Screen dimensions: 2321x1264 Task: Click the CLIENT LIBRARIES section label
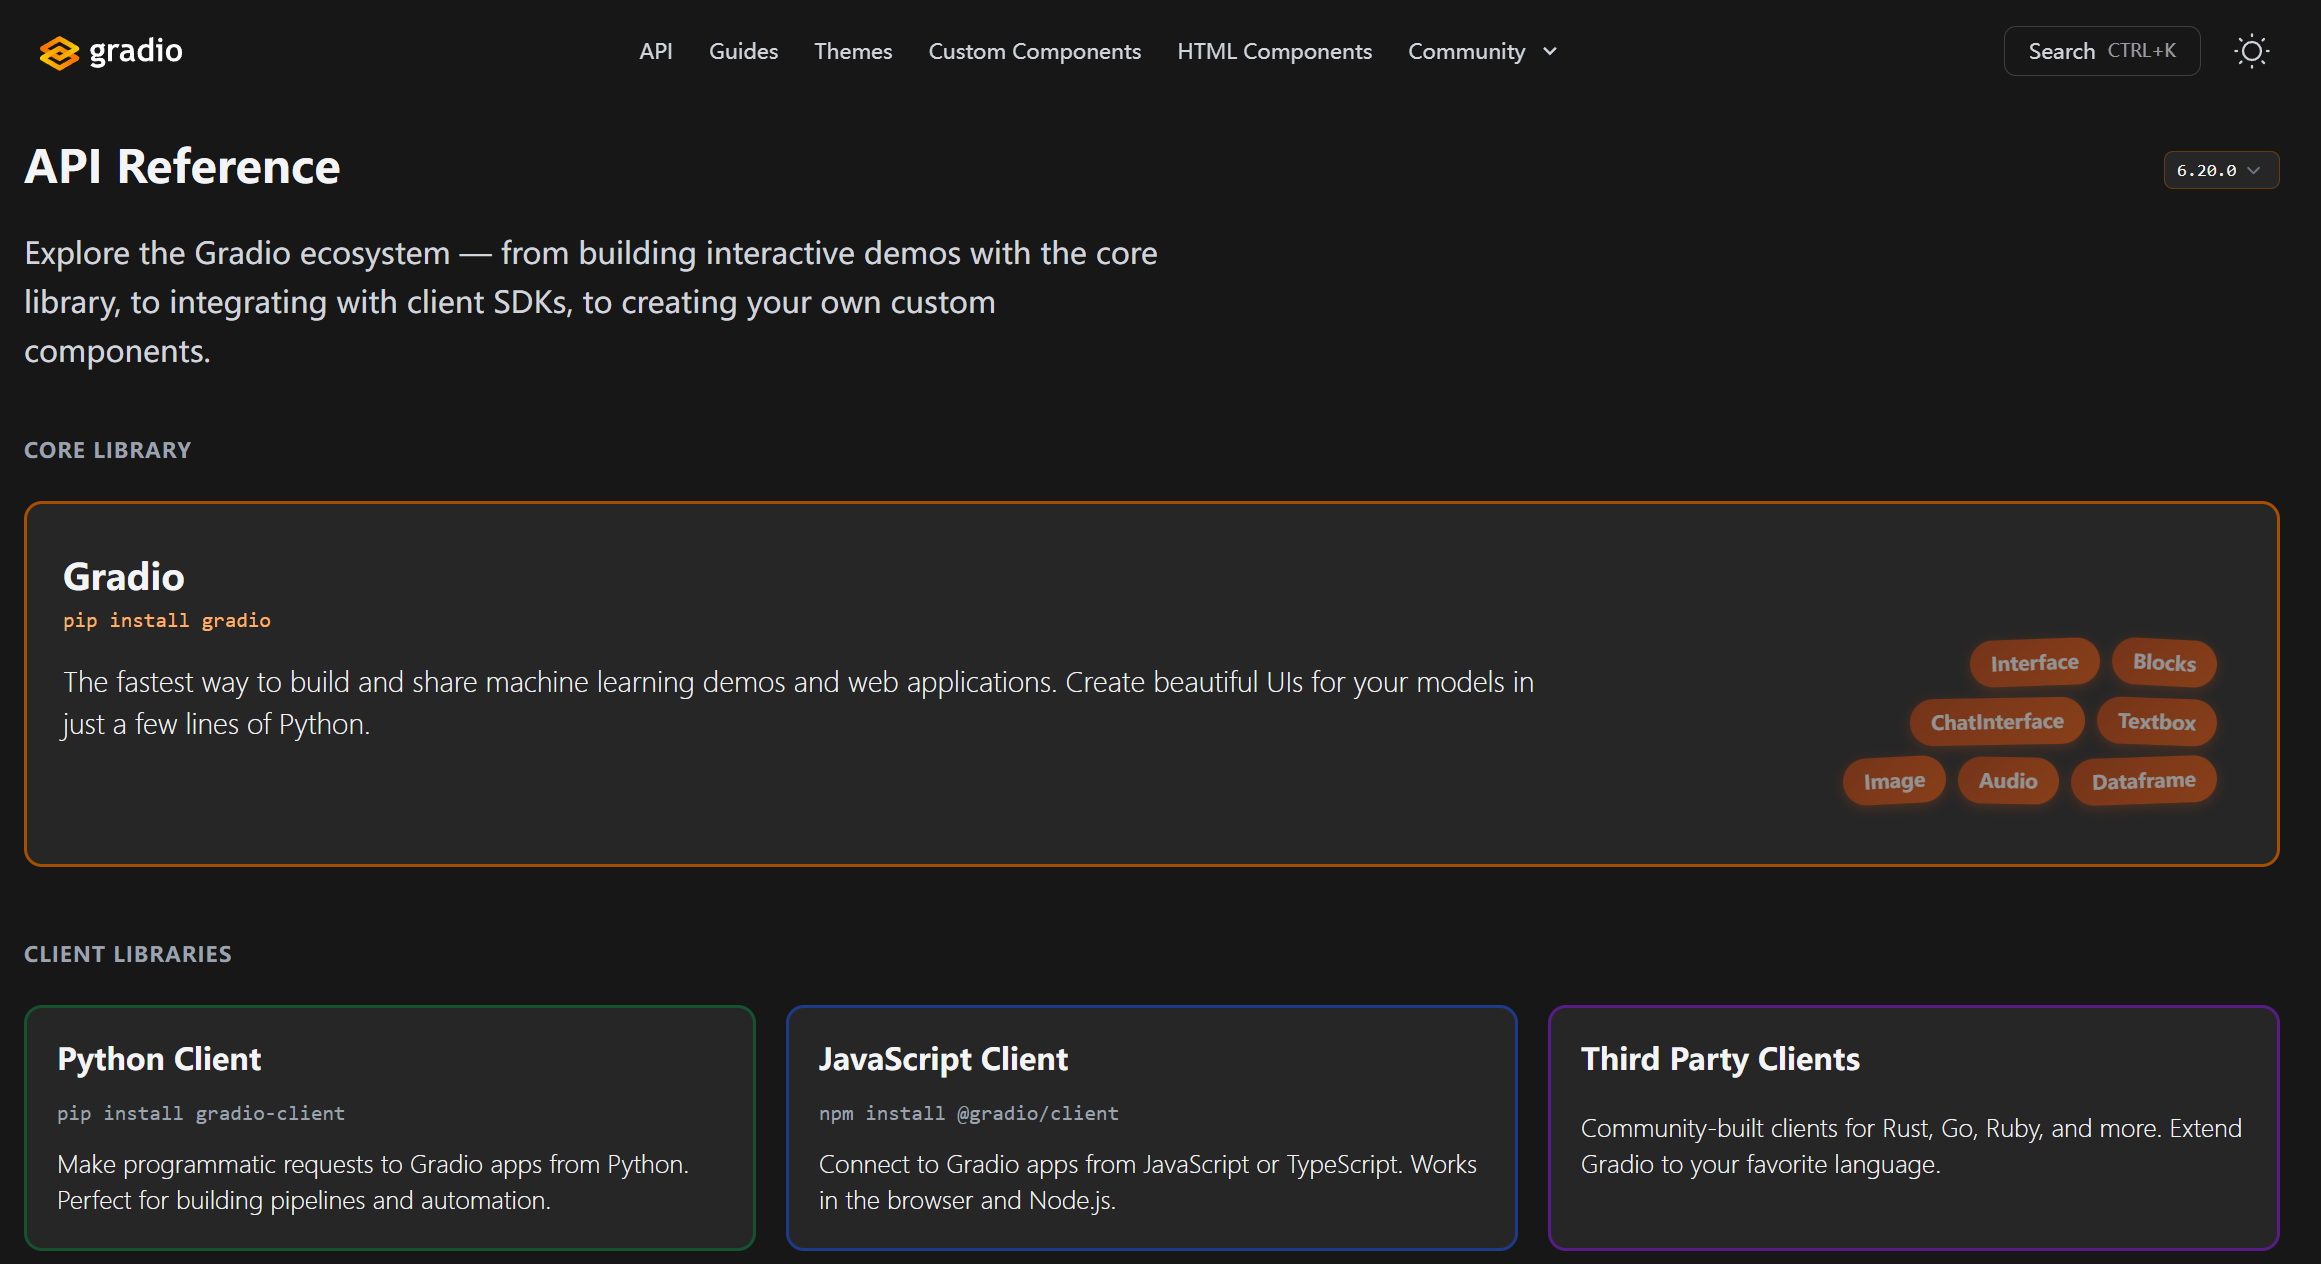click(128, 954)
